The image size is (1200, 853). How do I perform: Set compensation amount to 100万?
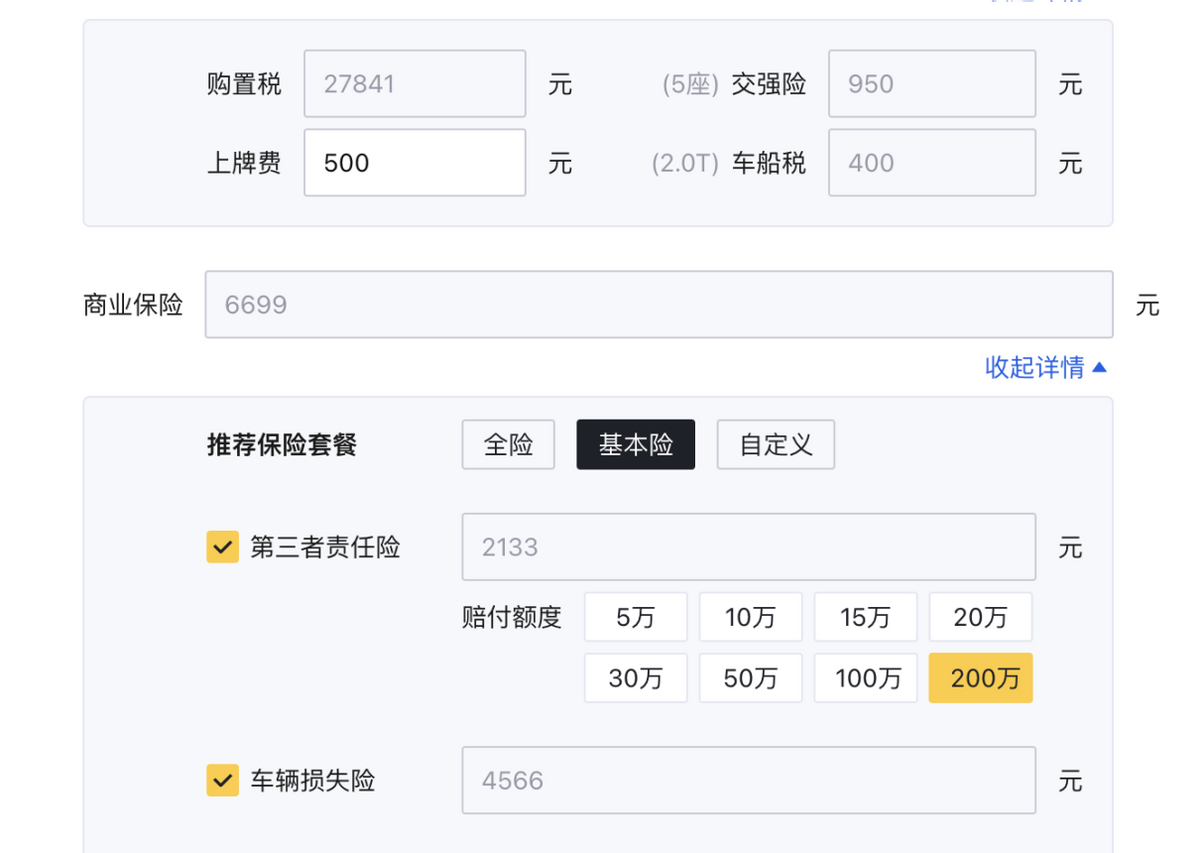865,679
